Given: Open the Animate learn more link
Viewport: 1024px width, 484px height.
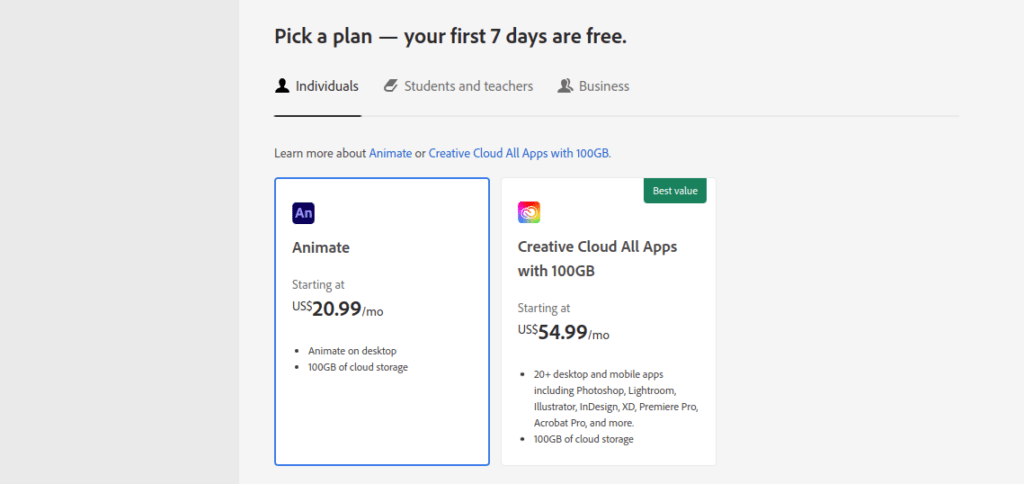Looking at the screenshot, I should (x=391, y=153).
